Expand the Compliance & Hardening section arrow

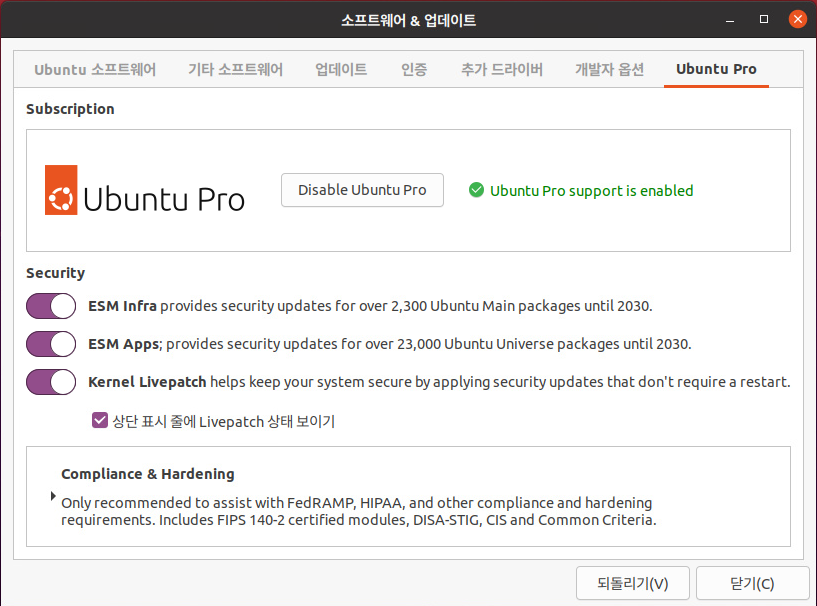(x=53, y=496)
